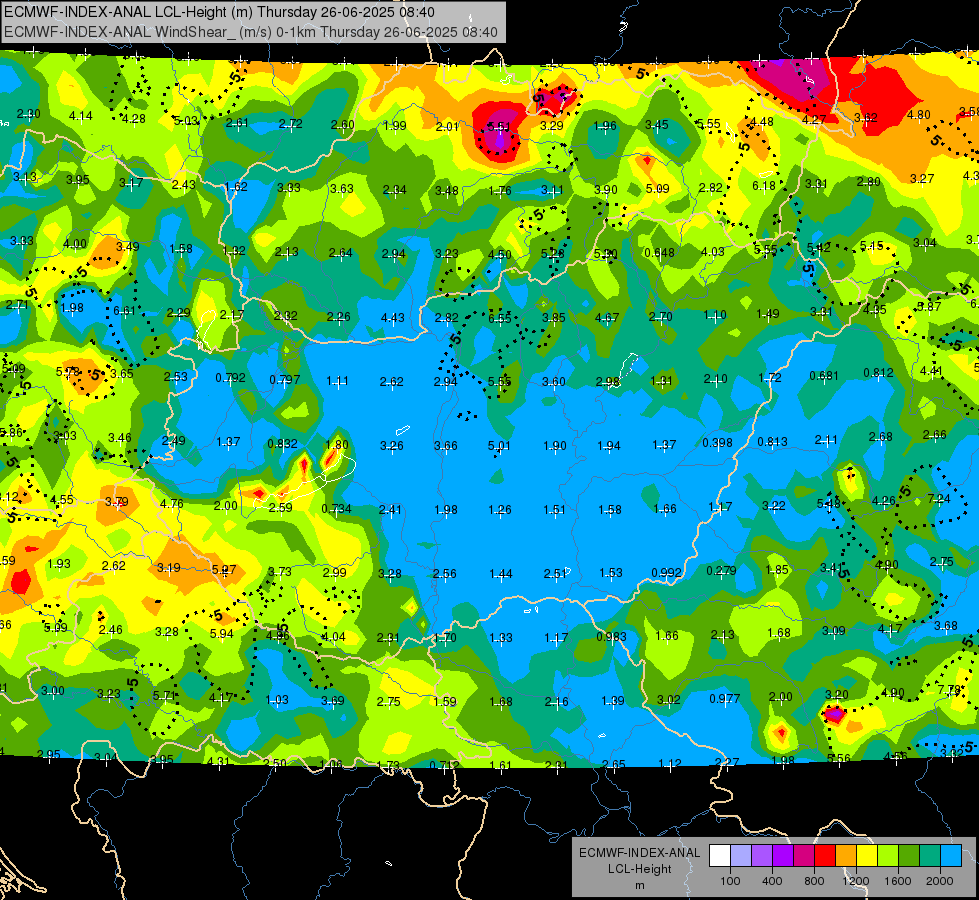The width and height of the screenshot is (979, 900).
Task: Click the wind shear value 6.18
Action: (764, 185)
